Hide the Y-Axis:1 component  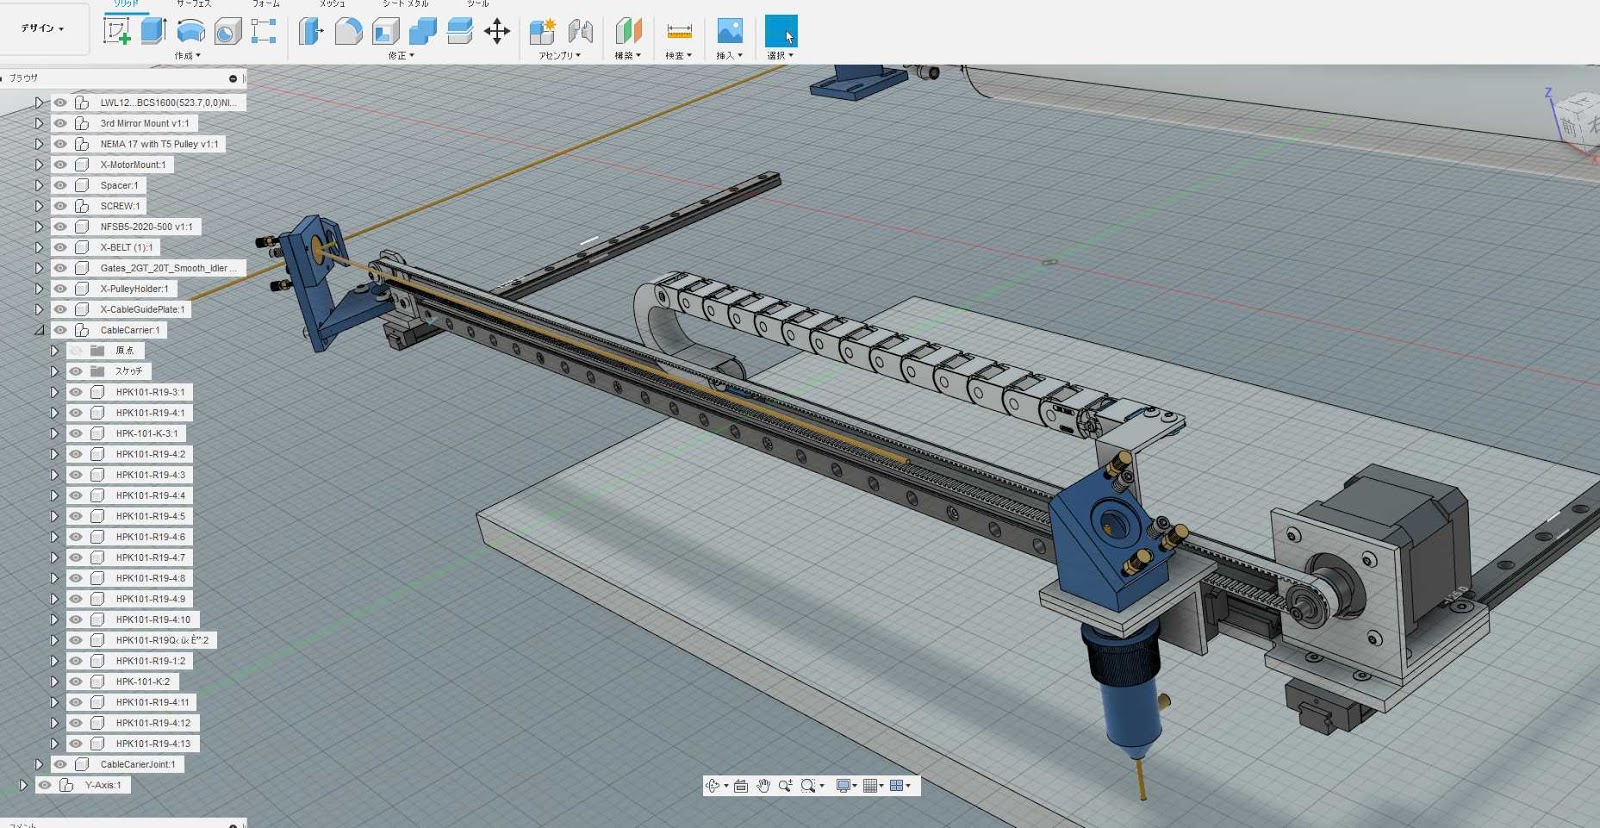pos(45,785)
